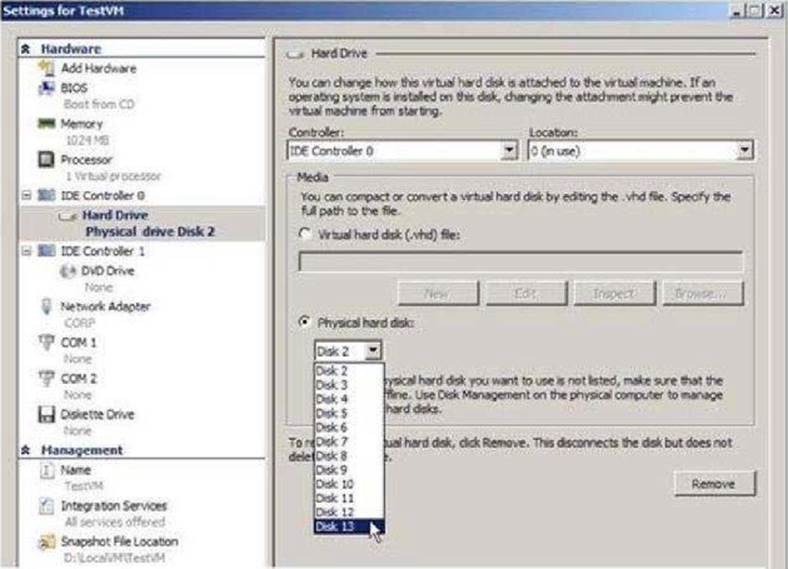The height and width of the screenshot is (569, 788).
Task: Click the Diskette Drive floppy icon
Action: tap(47, 414)
